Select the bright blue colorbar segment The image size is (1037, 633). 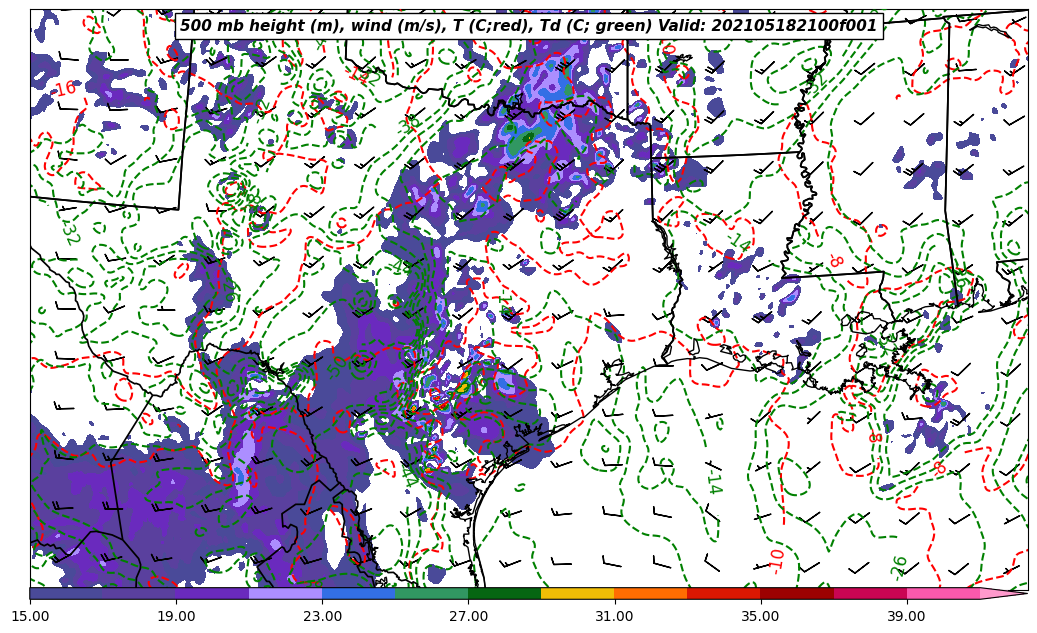[x=358, y=594]
